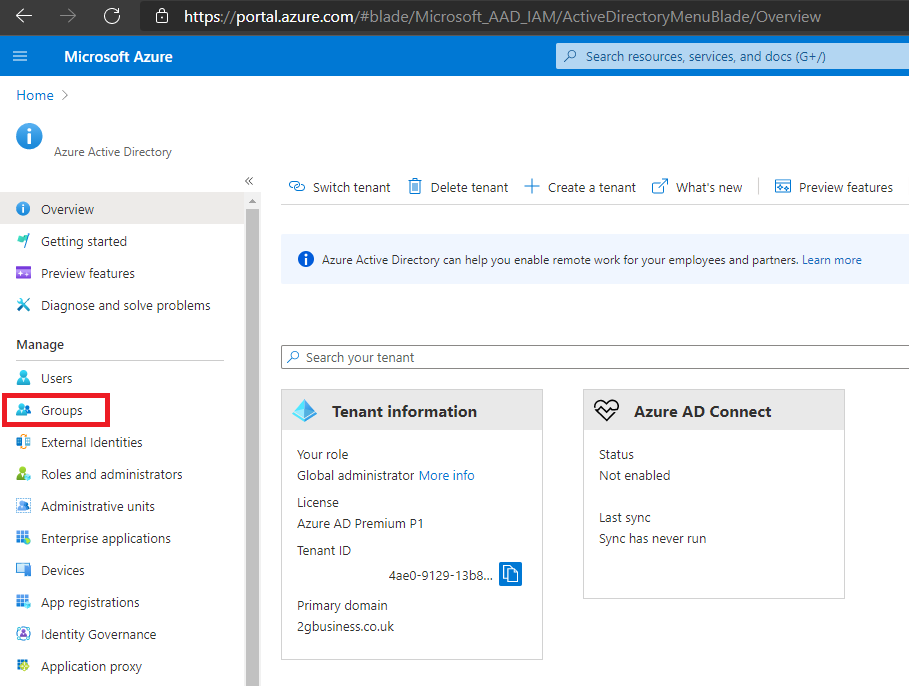The image size is (909, 686).
Task: Click the sidebar scrollbar up arrow
Action: pyautogui.click(x=252, y=201)
